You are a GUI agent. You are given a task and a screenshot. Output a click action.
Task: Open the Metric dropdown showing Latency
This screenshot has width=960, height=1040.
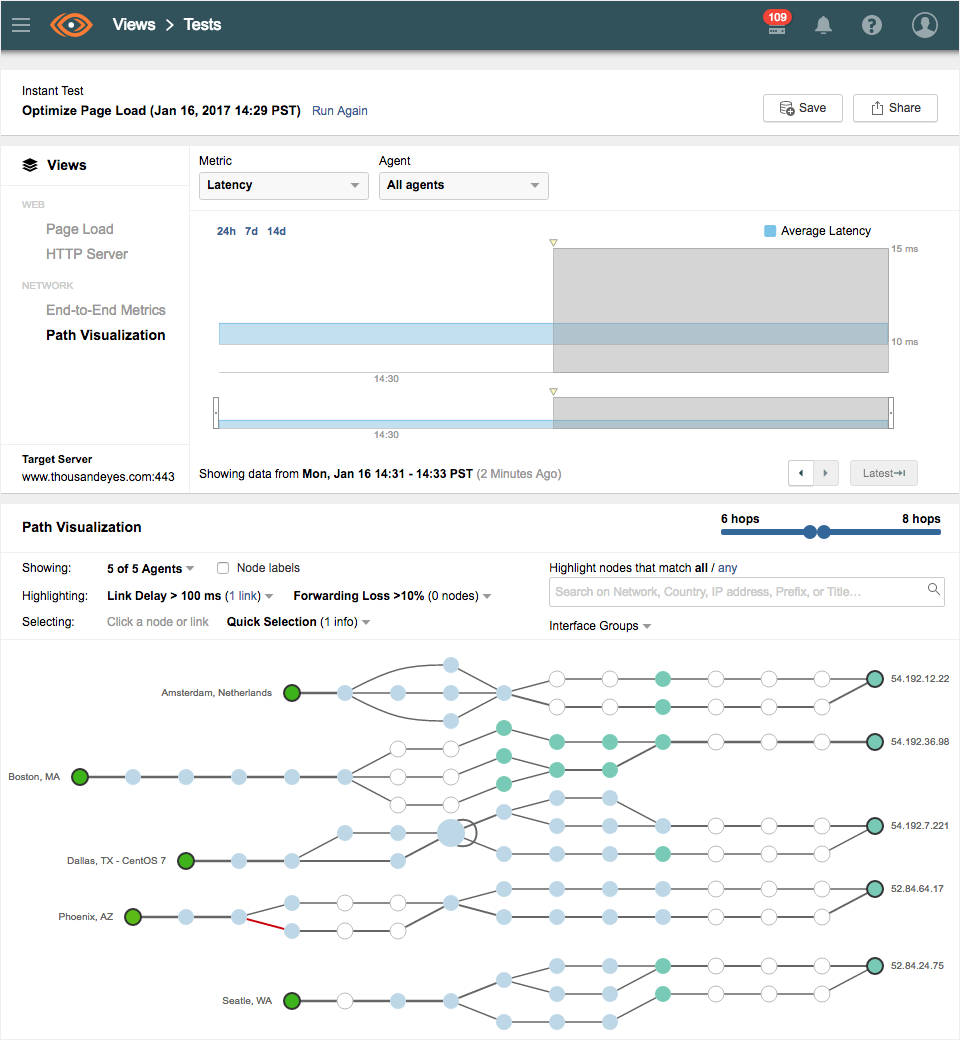[284, 185]
